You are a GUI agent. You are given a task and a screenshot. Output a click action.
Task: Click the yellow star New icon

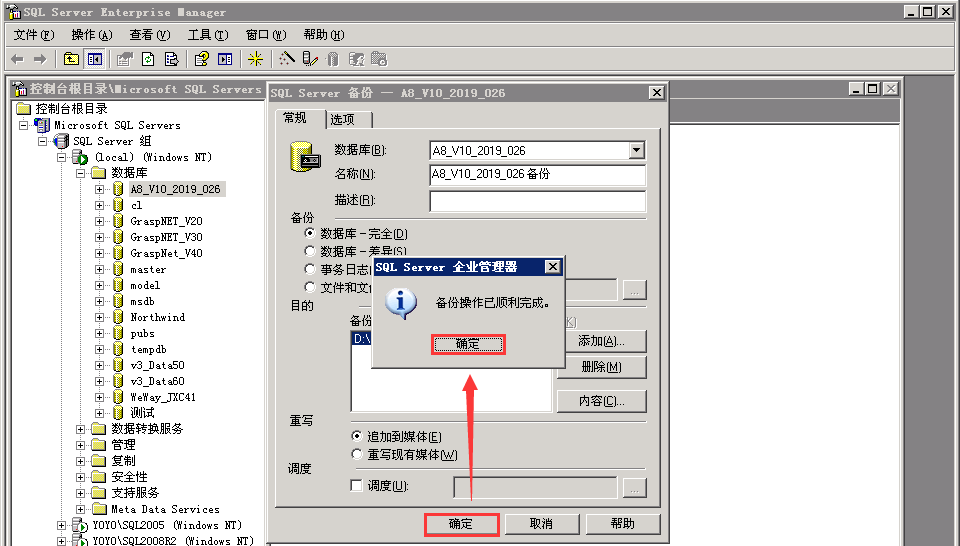click(x=255, y=59)
